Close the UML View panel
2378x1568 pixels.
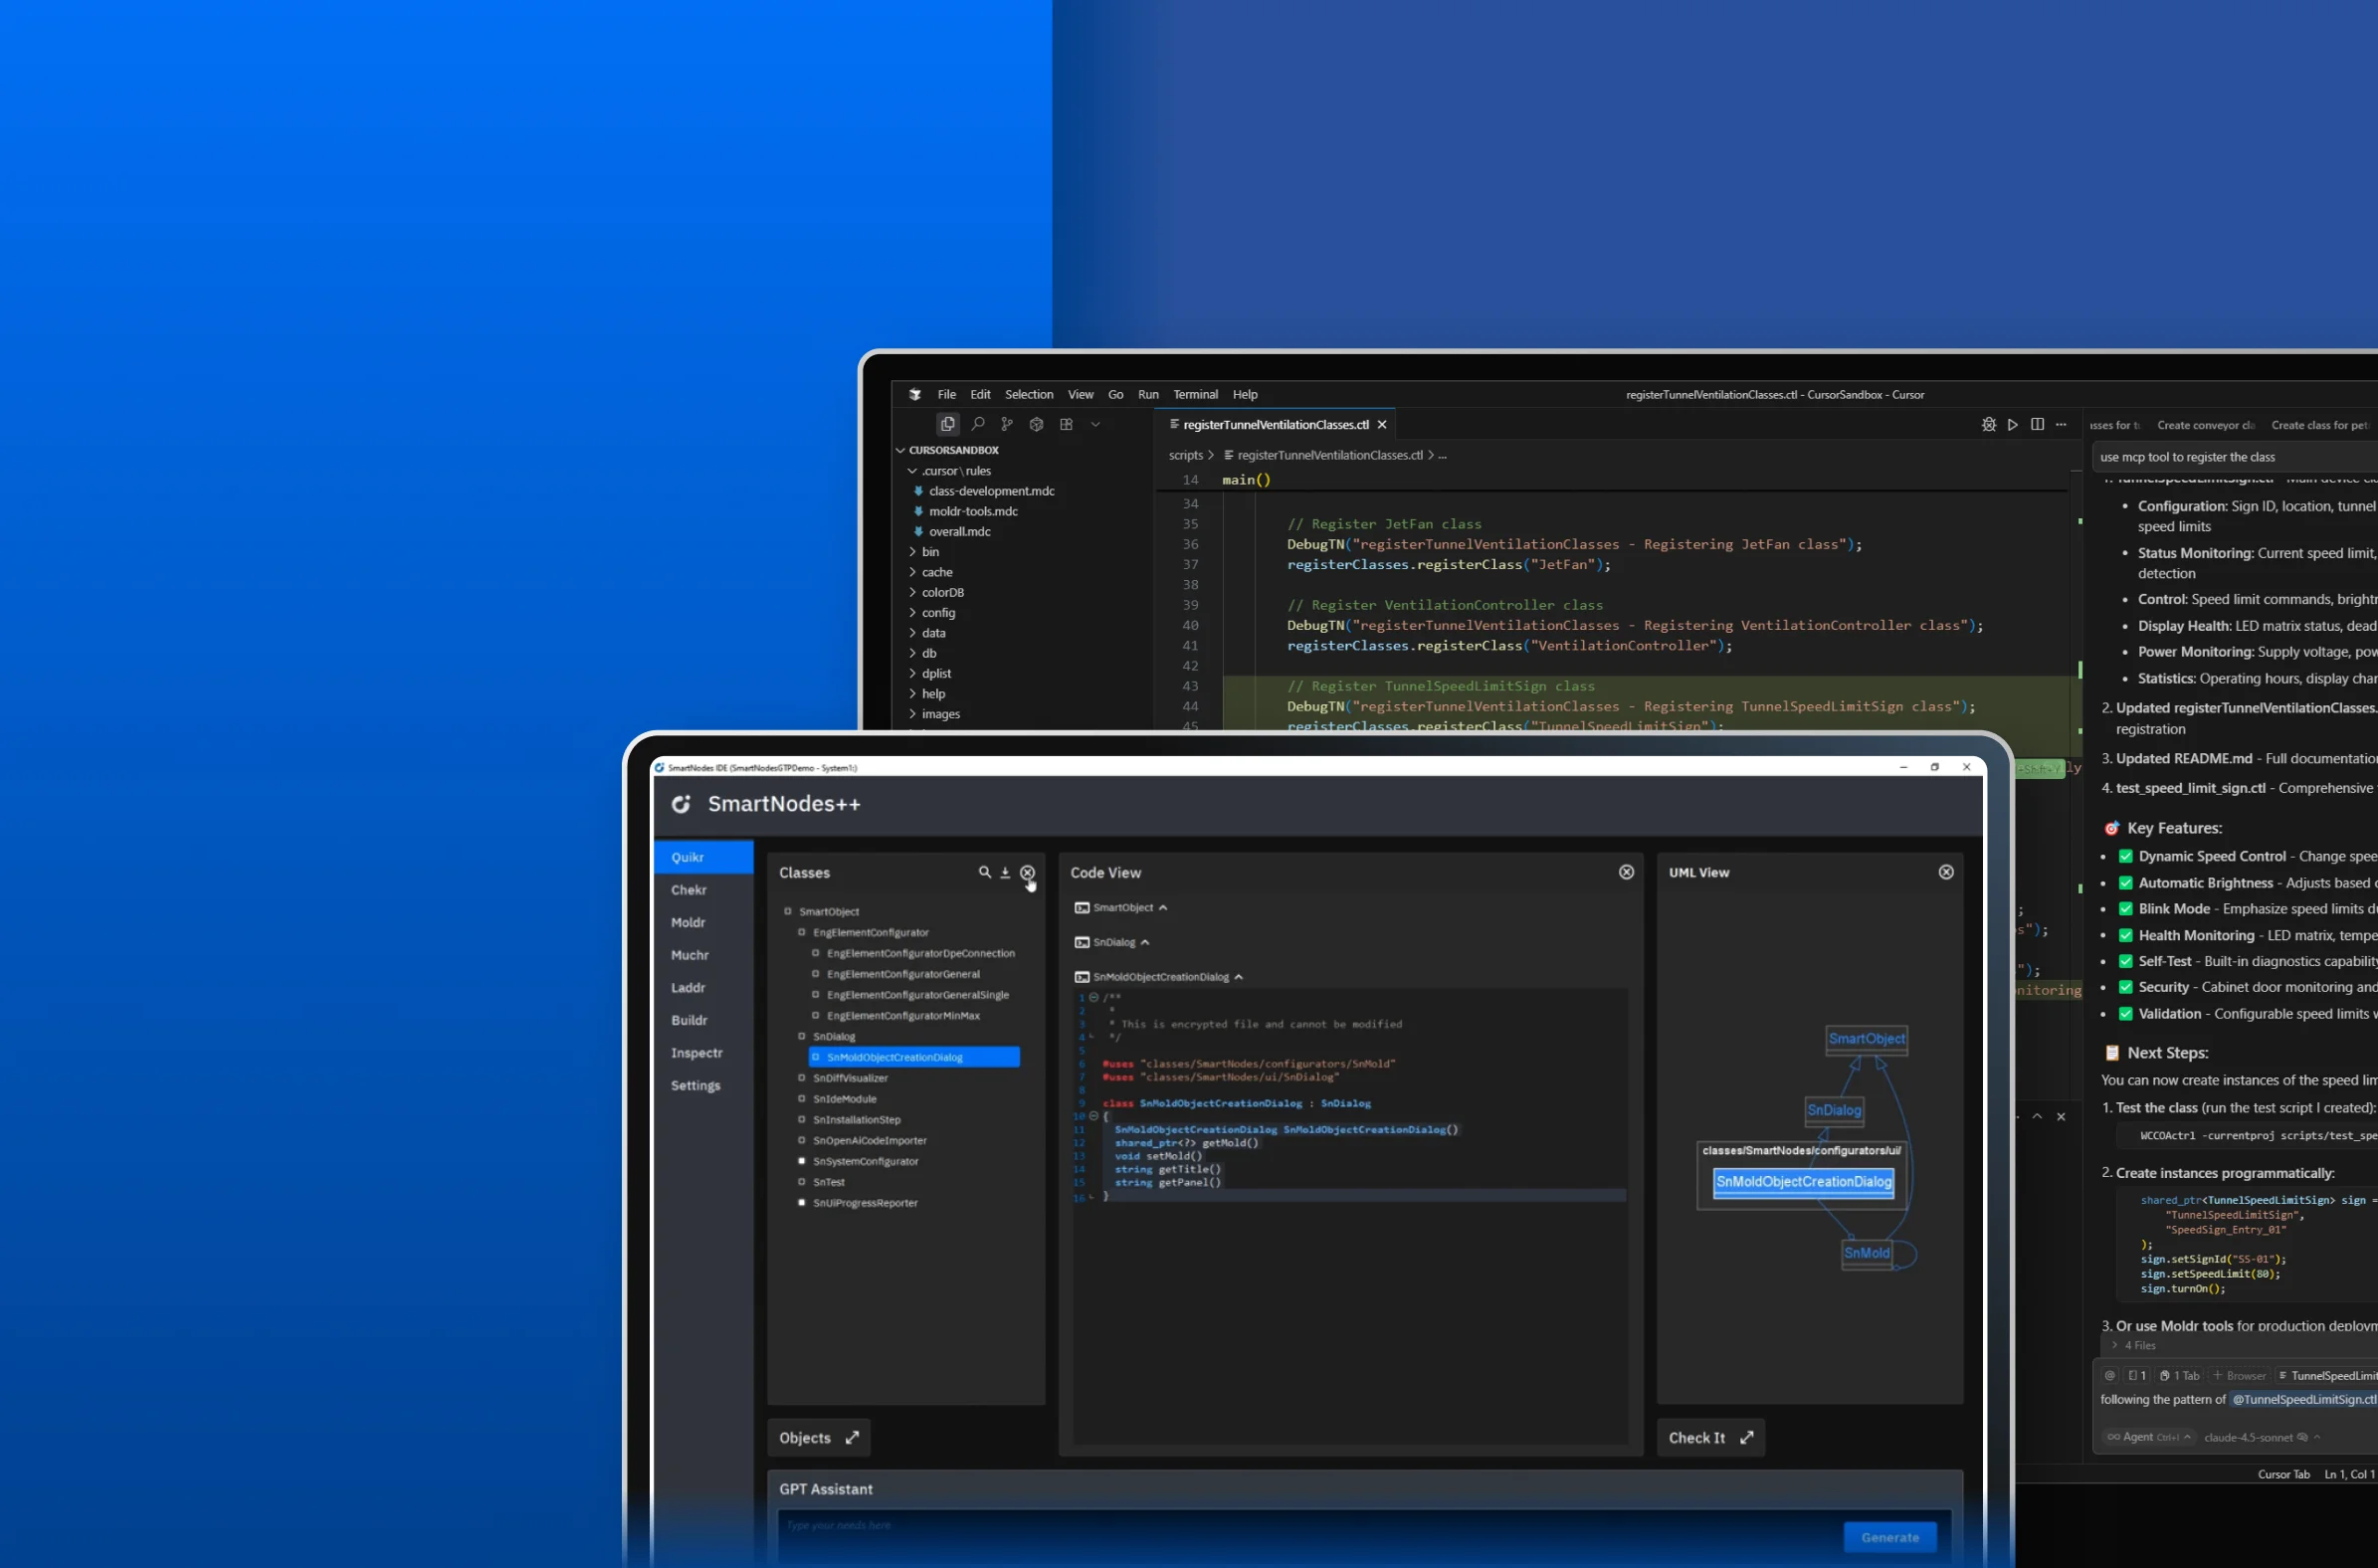pos(1945,872)
